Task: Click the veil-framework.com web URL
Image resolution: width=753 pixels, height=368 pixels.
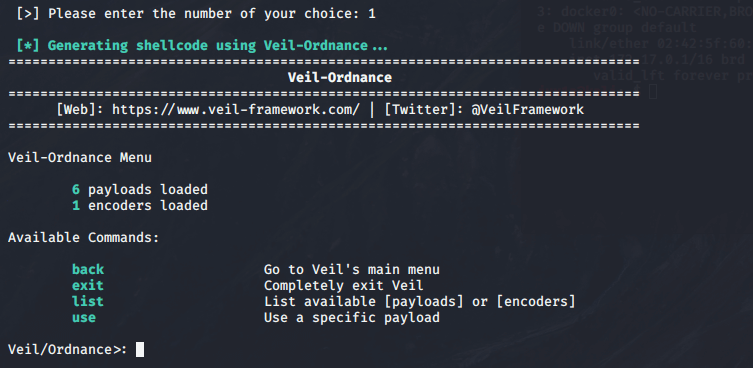Action: (236, 110)
